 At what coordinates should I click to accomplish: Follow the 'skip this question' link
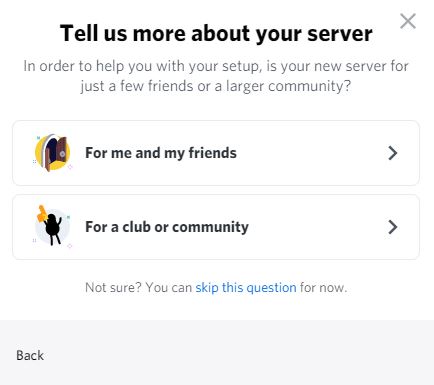(x=246, y=287)
